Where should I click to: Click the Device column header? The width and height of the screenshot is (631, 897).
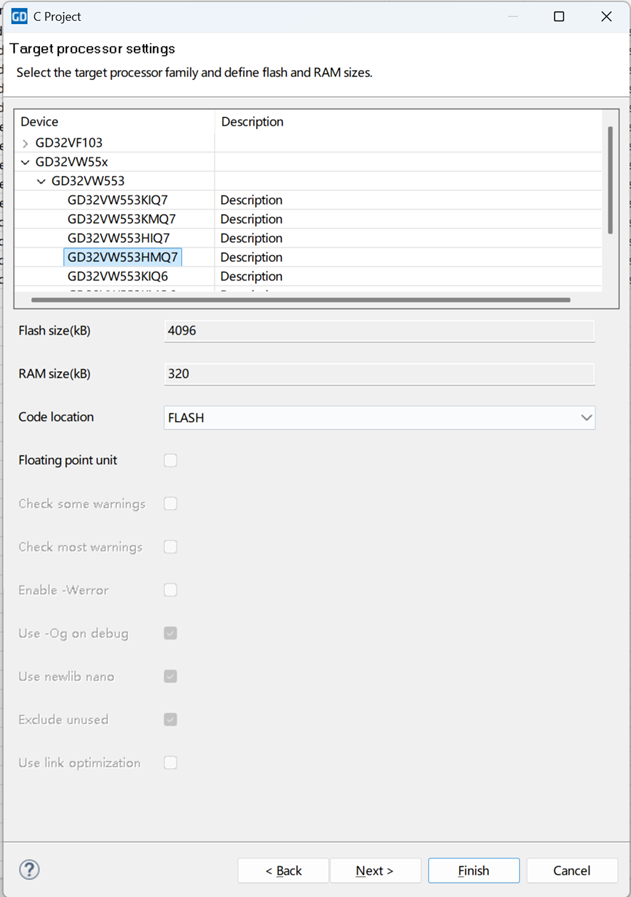(x=40, y=122)
